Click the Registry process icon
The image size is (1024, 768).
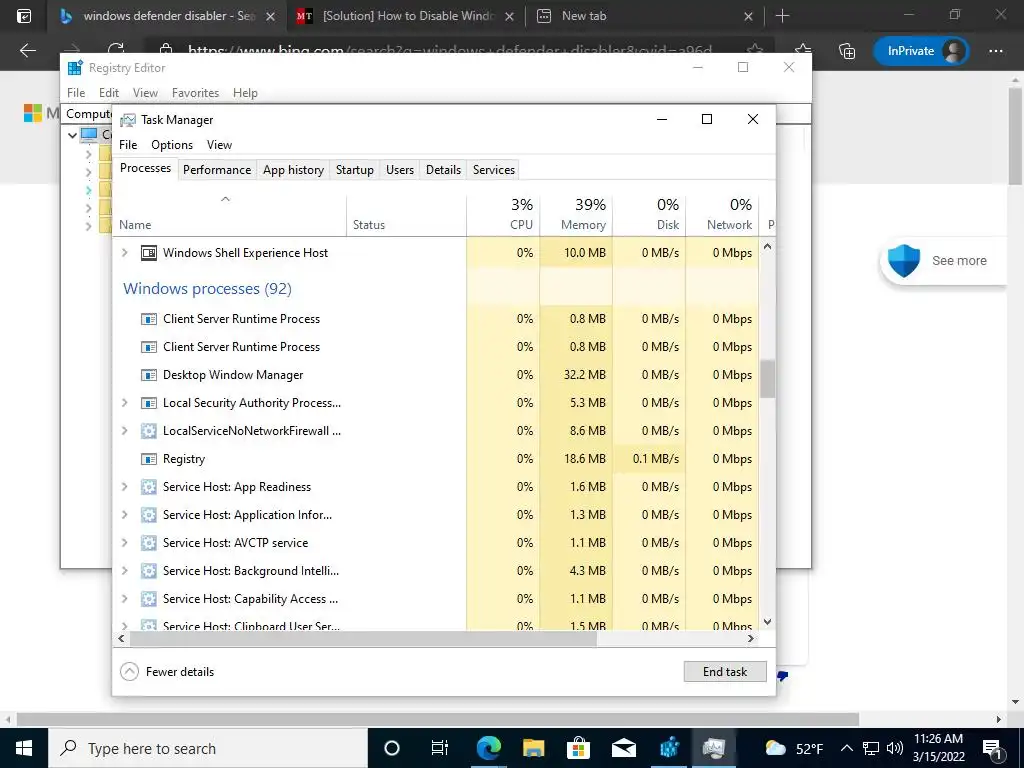(x=149, y=459)
